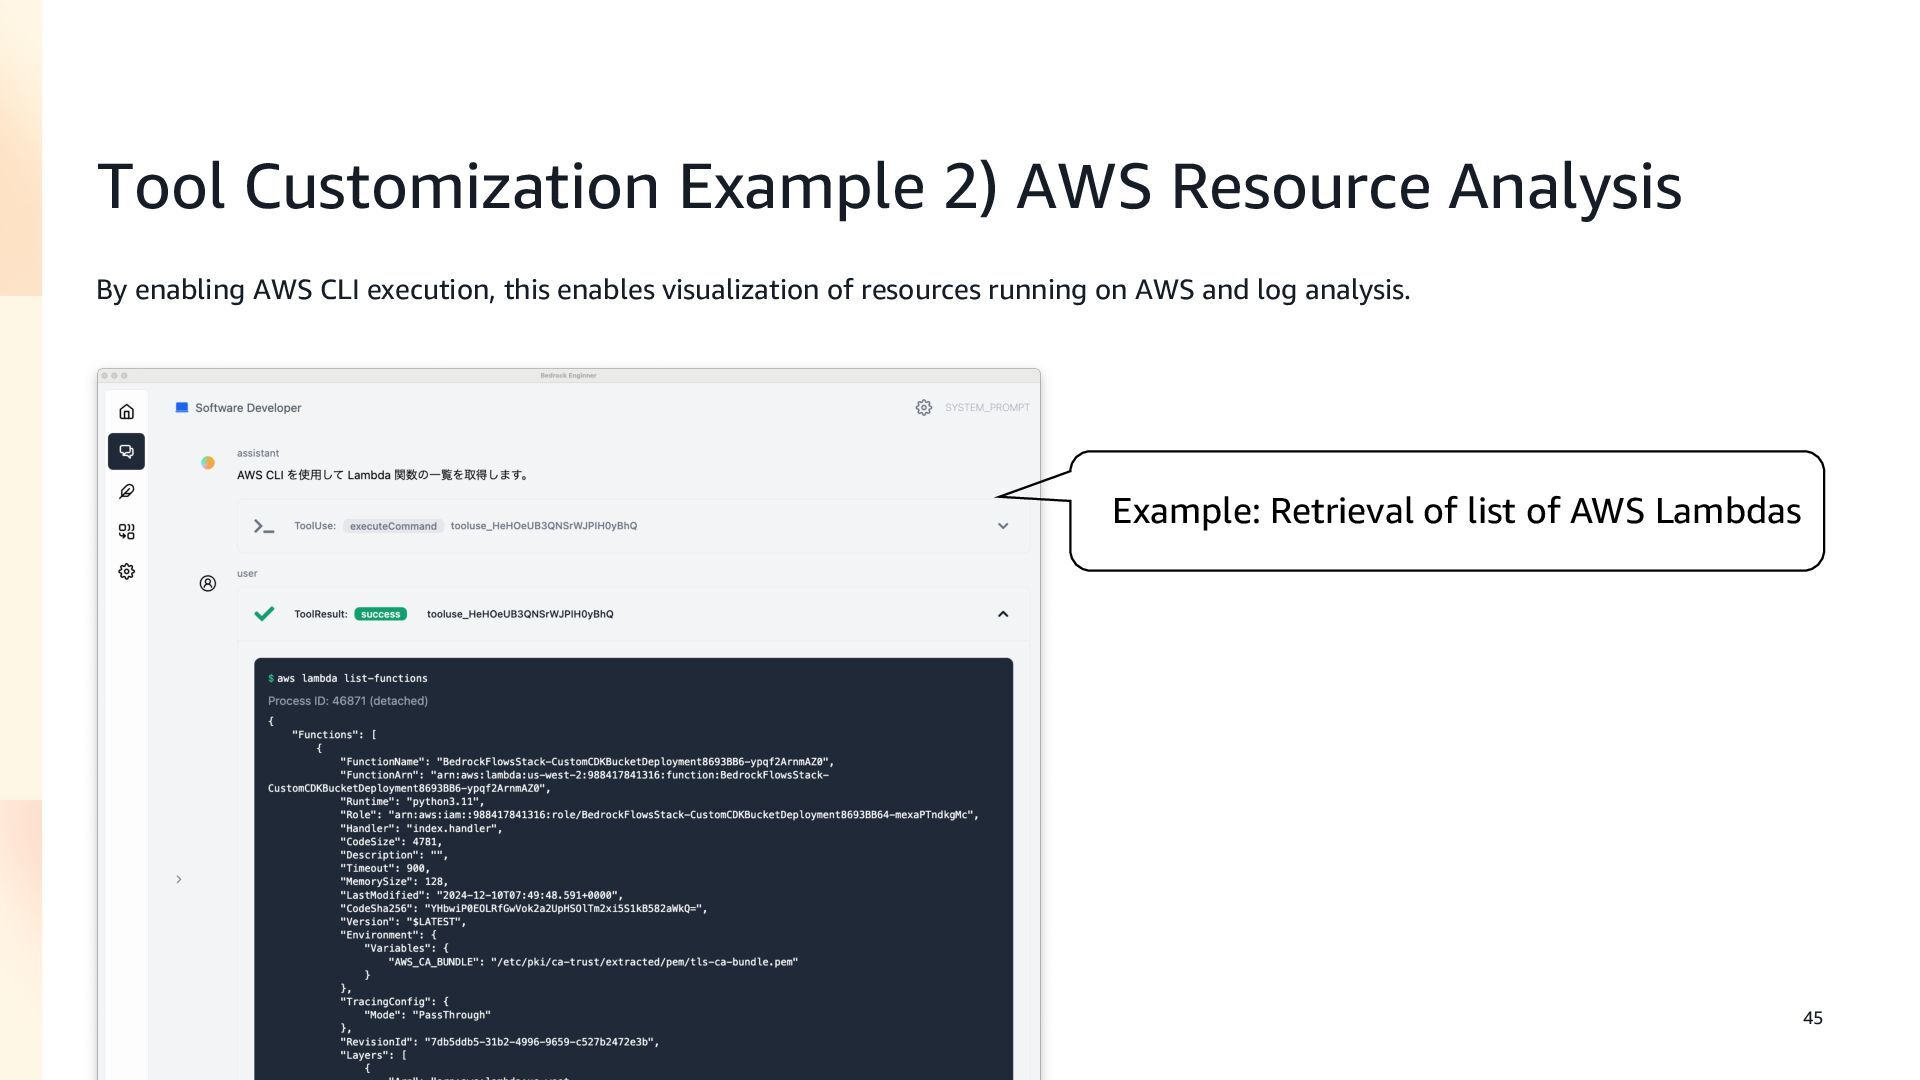Click the "Runtime": "python3.11" line
1920x1080 pixels.
tap(412, 801)
